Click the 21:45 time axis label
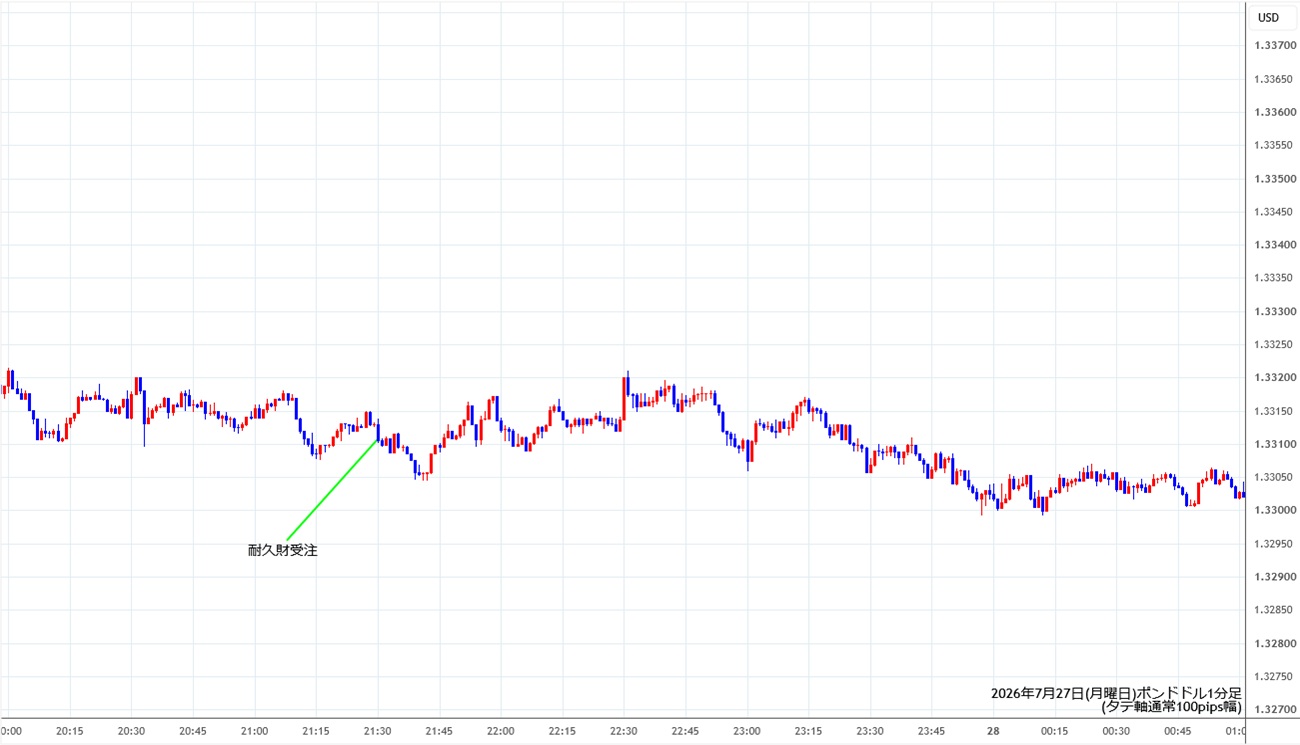Image resolution: width=1300 pixels, height=745 pixels. 439,731
